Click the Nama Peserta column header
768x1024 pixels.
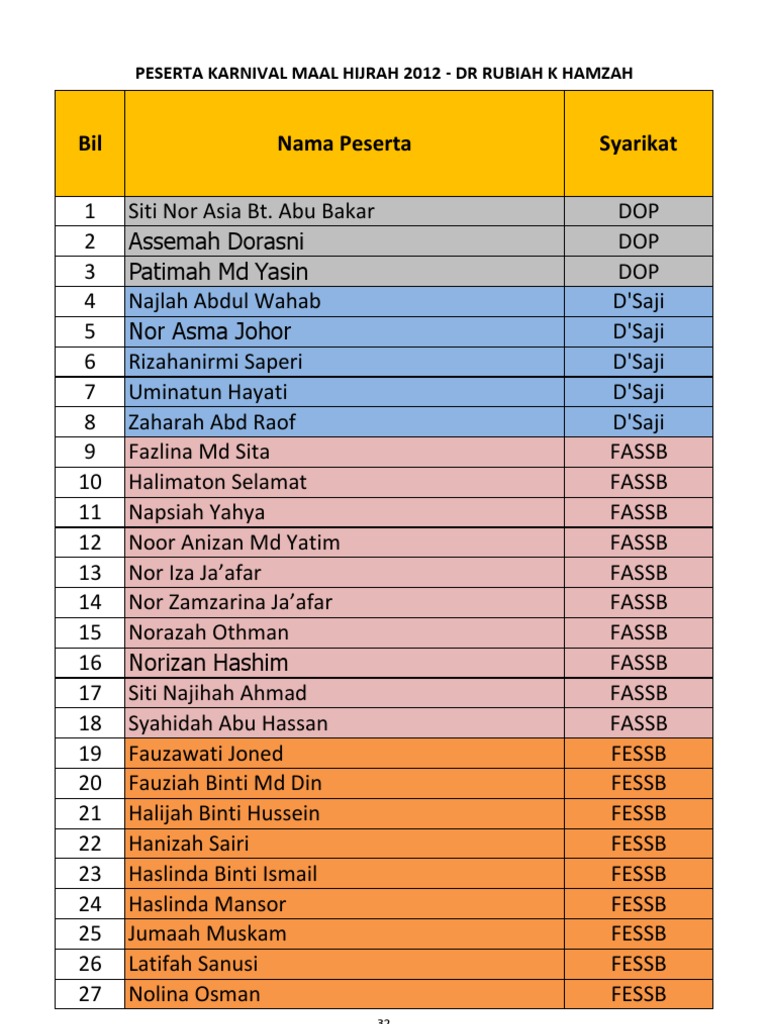tap(344, 143)
